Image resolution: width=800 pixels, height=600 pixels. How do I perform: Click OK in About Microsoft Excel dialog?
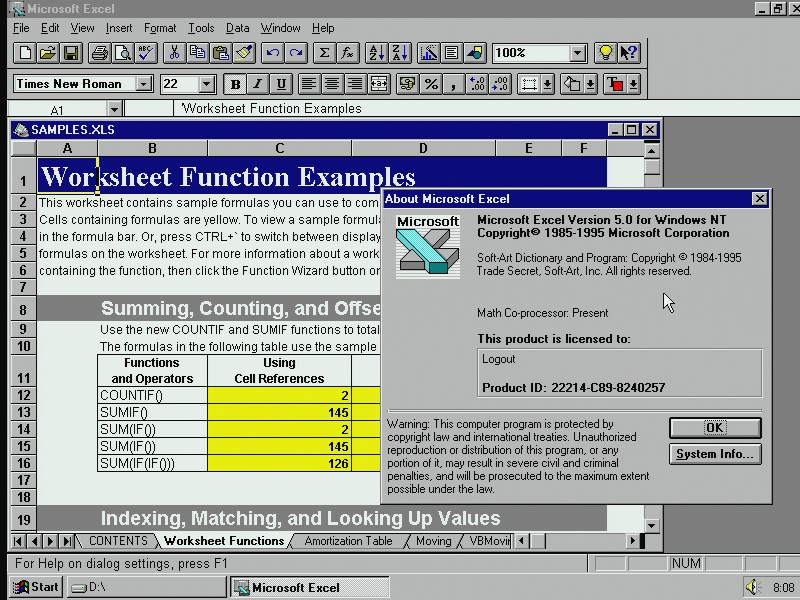point(715,428)
